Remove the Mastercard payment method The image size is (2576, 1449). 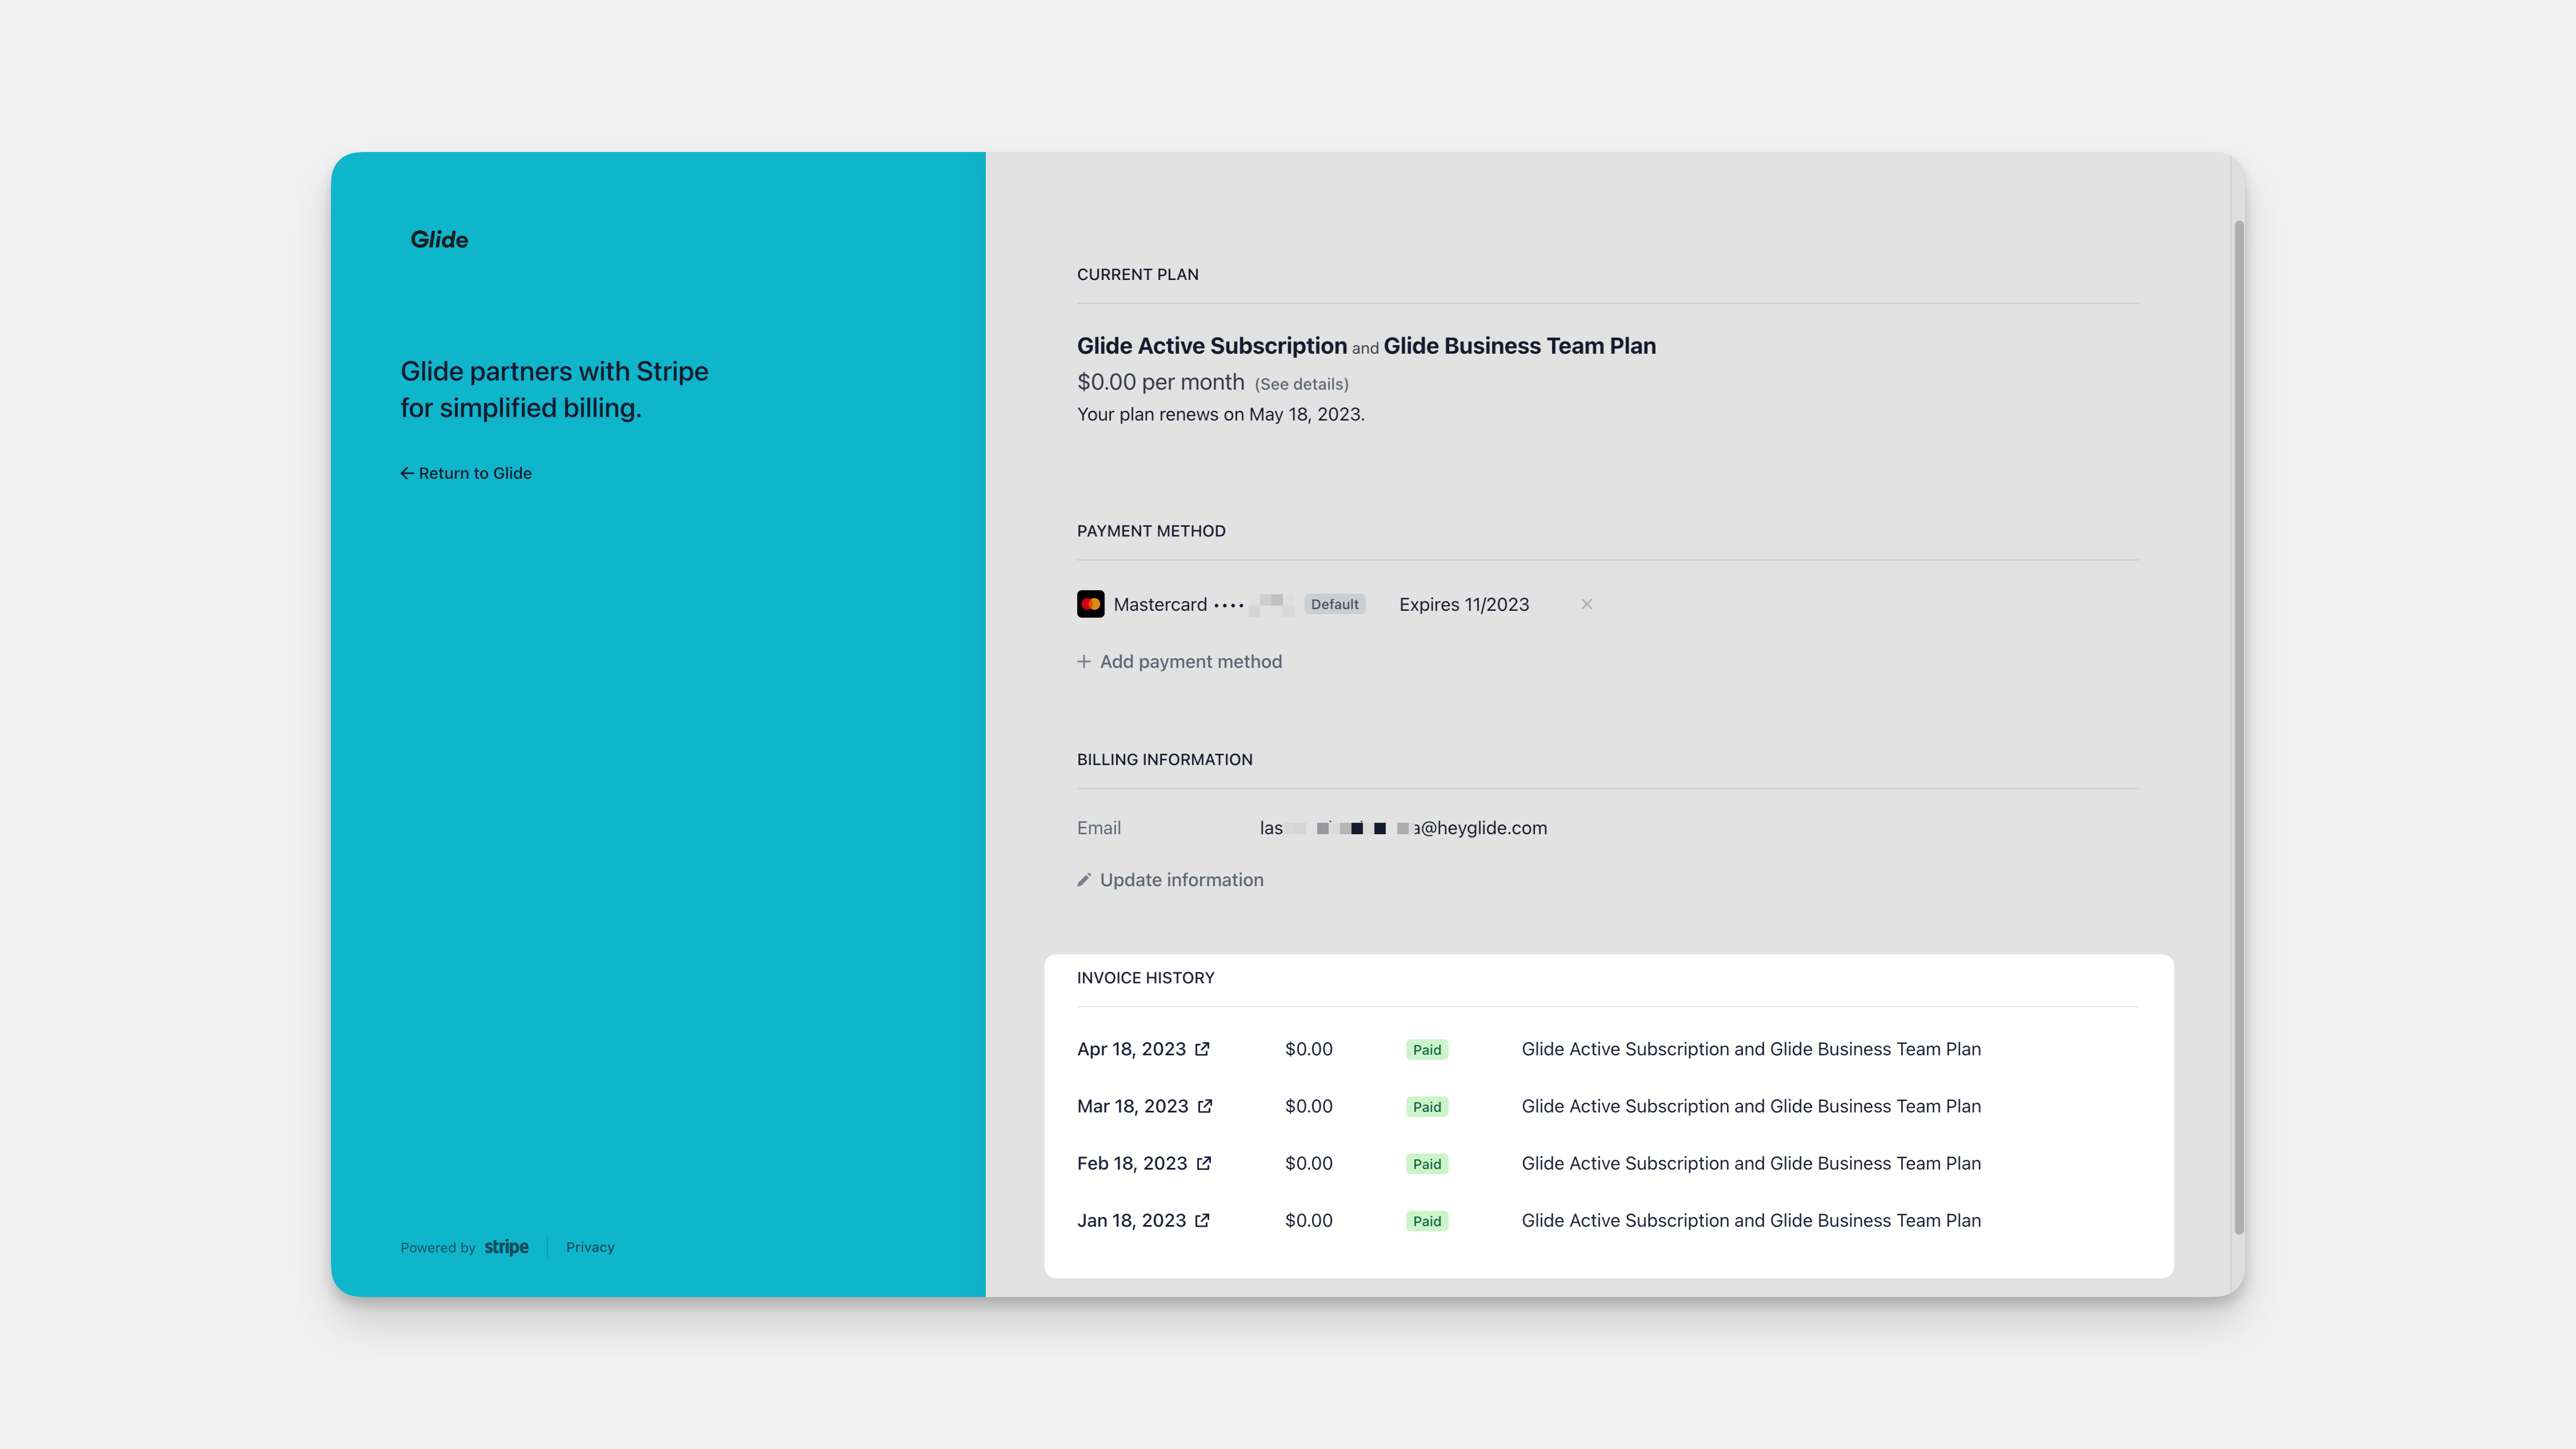click(x=1587, y=604)
